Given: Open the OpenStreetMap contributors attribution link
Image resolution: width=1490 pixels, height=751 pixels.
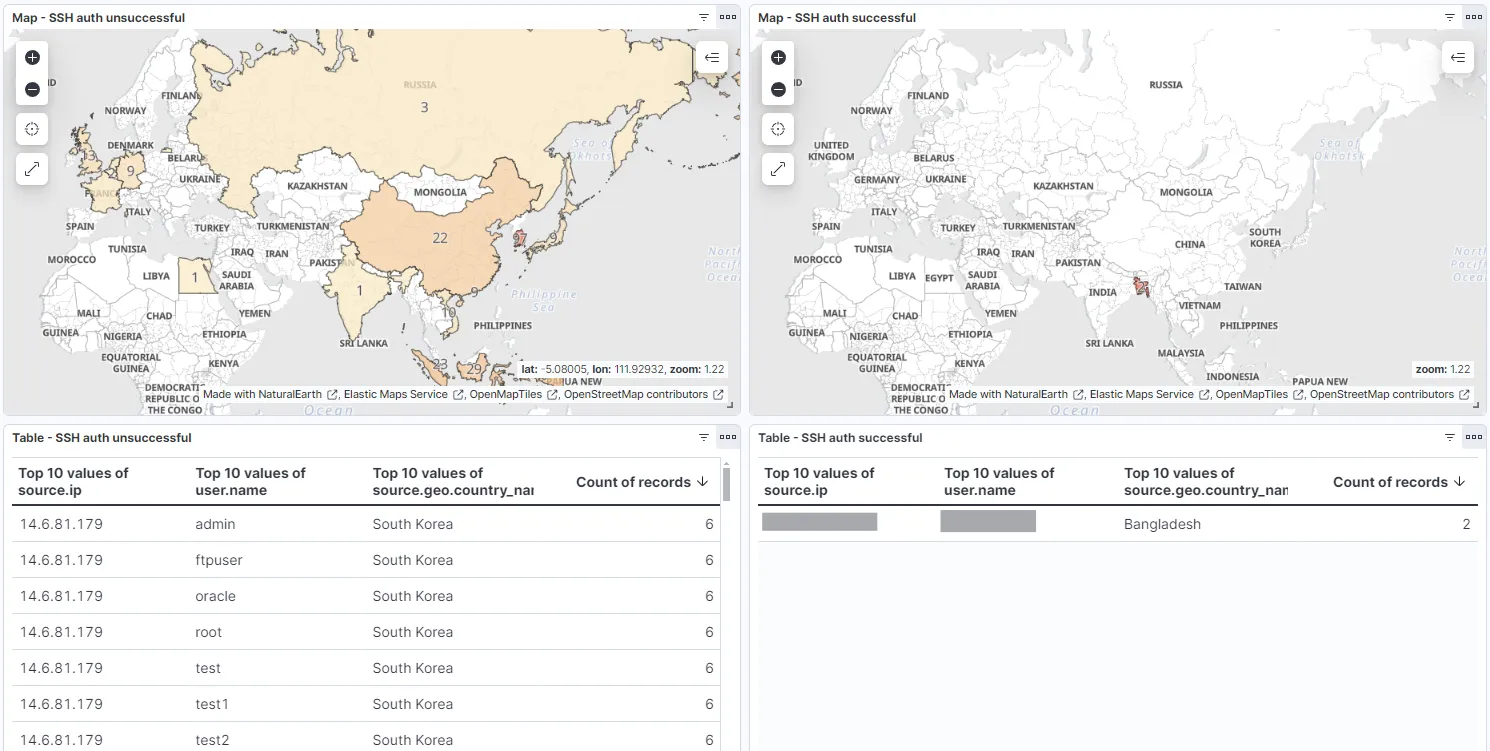Looking at the screenshot, I should tap(638, 394).
